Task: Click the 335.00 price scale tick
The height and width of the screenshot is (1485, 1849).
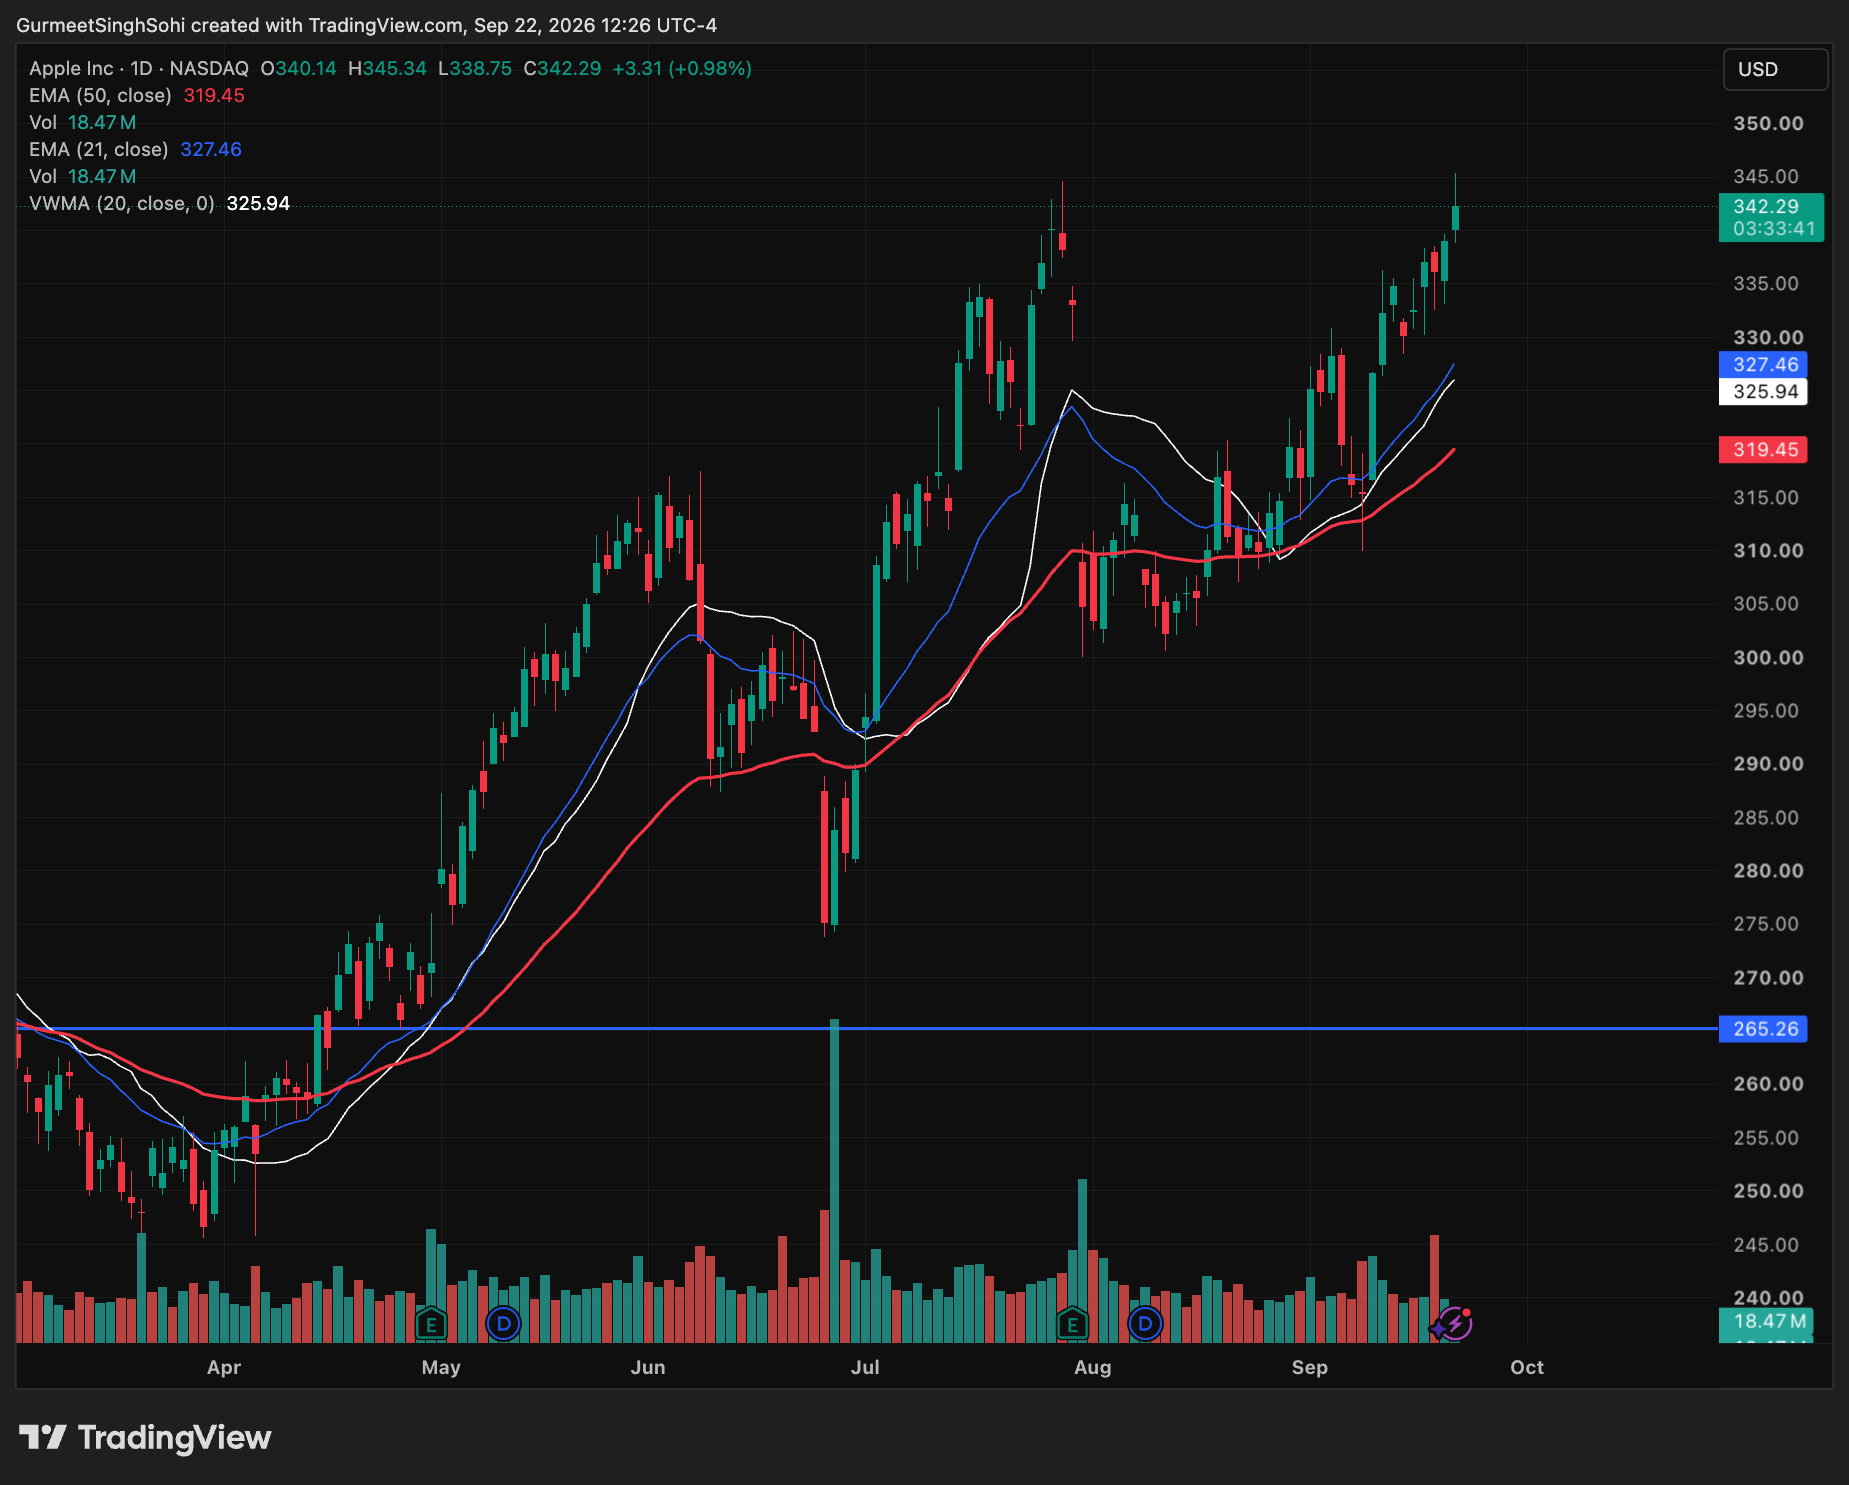Action: point(1766,283)
